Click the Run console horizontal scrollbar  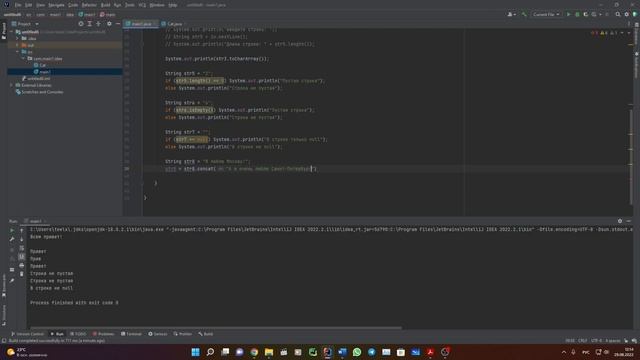(216, 328)
